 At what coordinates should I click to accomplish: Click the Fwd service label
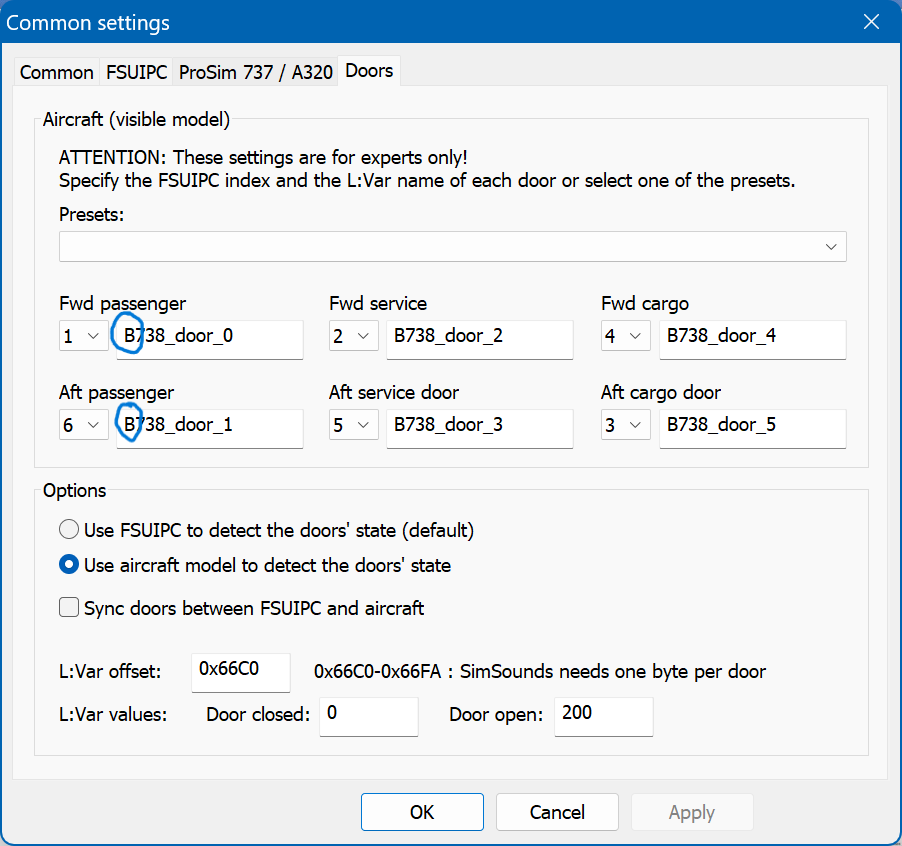(378, 303)
